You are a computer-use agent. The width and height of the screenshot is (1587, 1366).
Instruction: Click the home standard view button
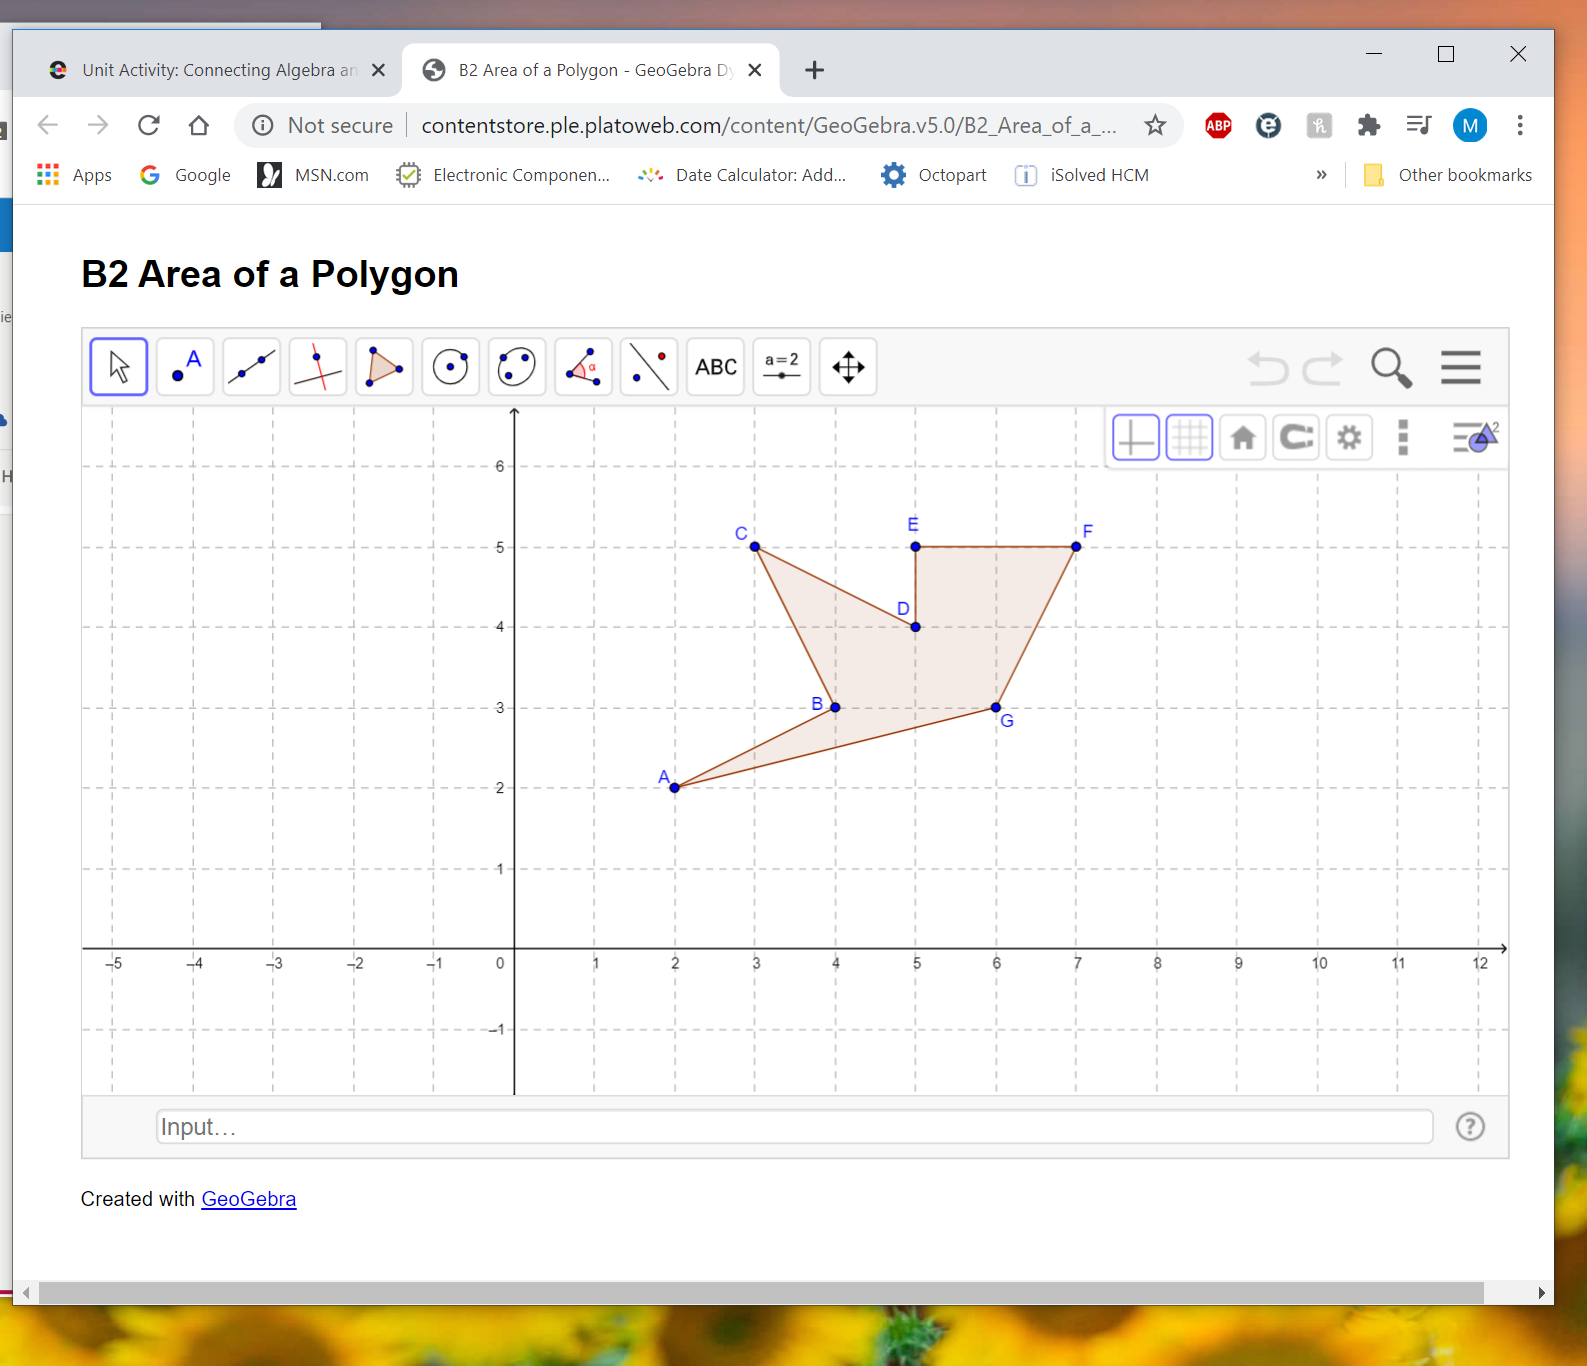point(1243,438)
